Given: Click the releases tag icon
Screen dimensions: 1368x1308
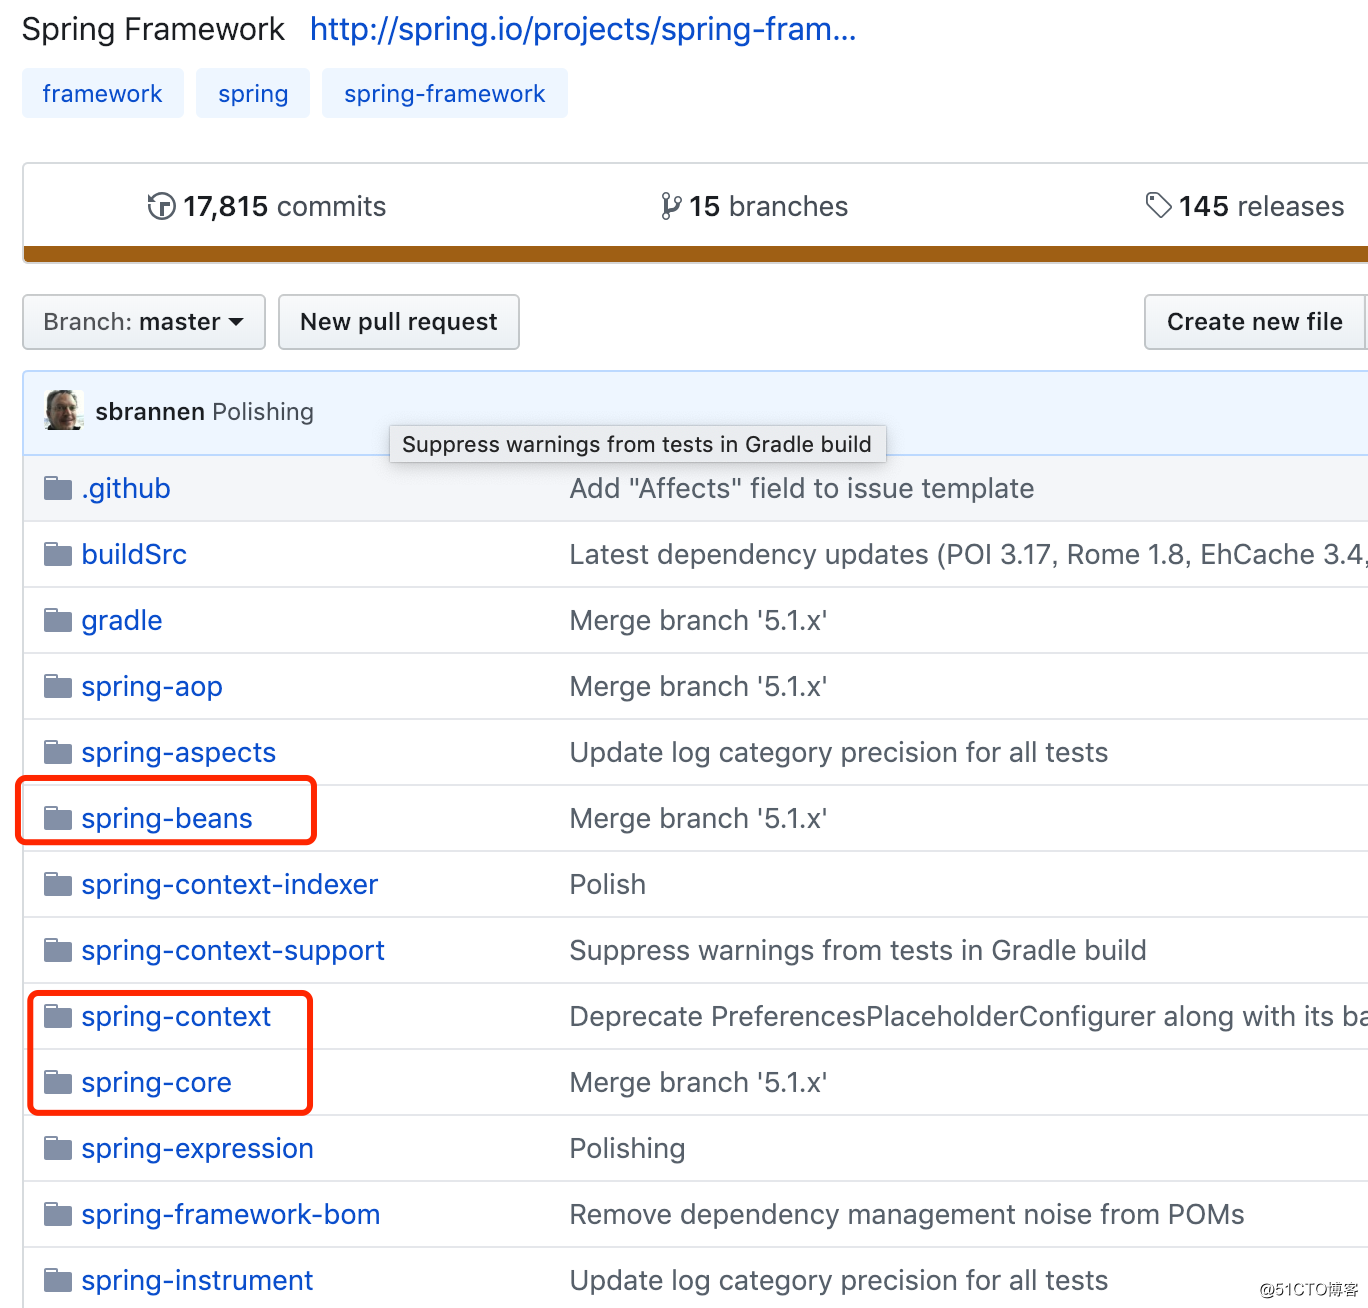Looking at the screenshot, I should tap(1158, 205).
